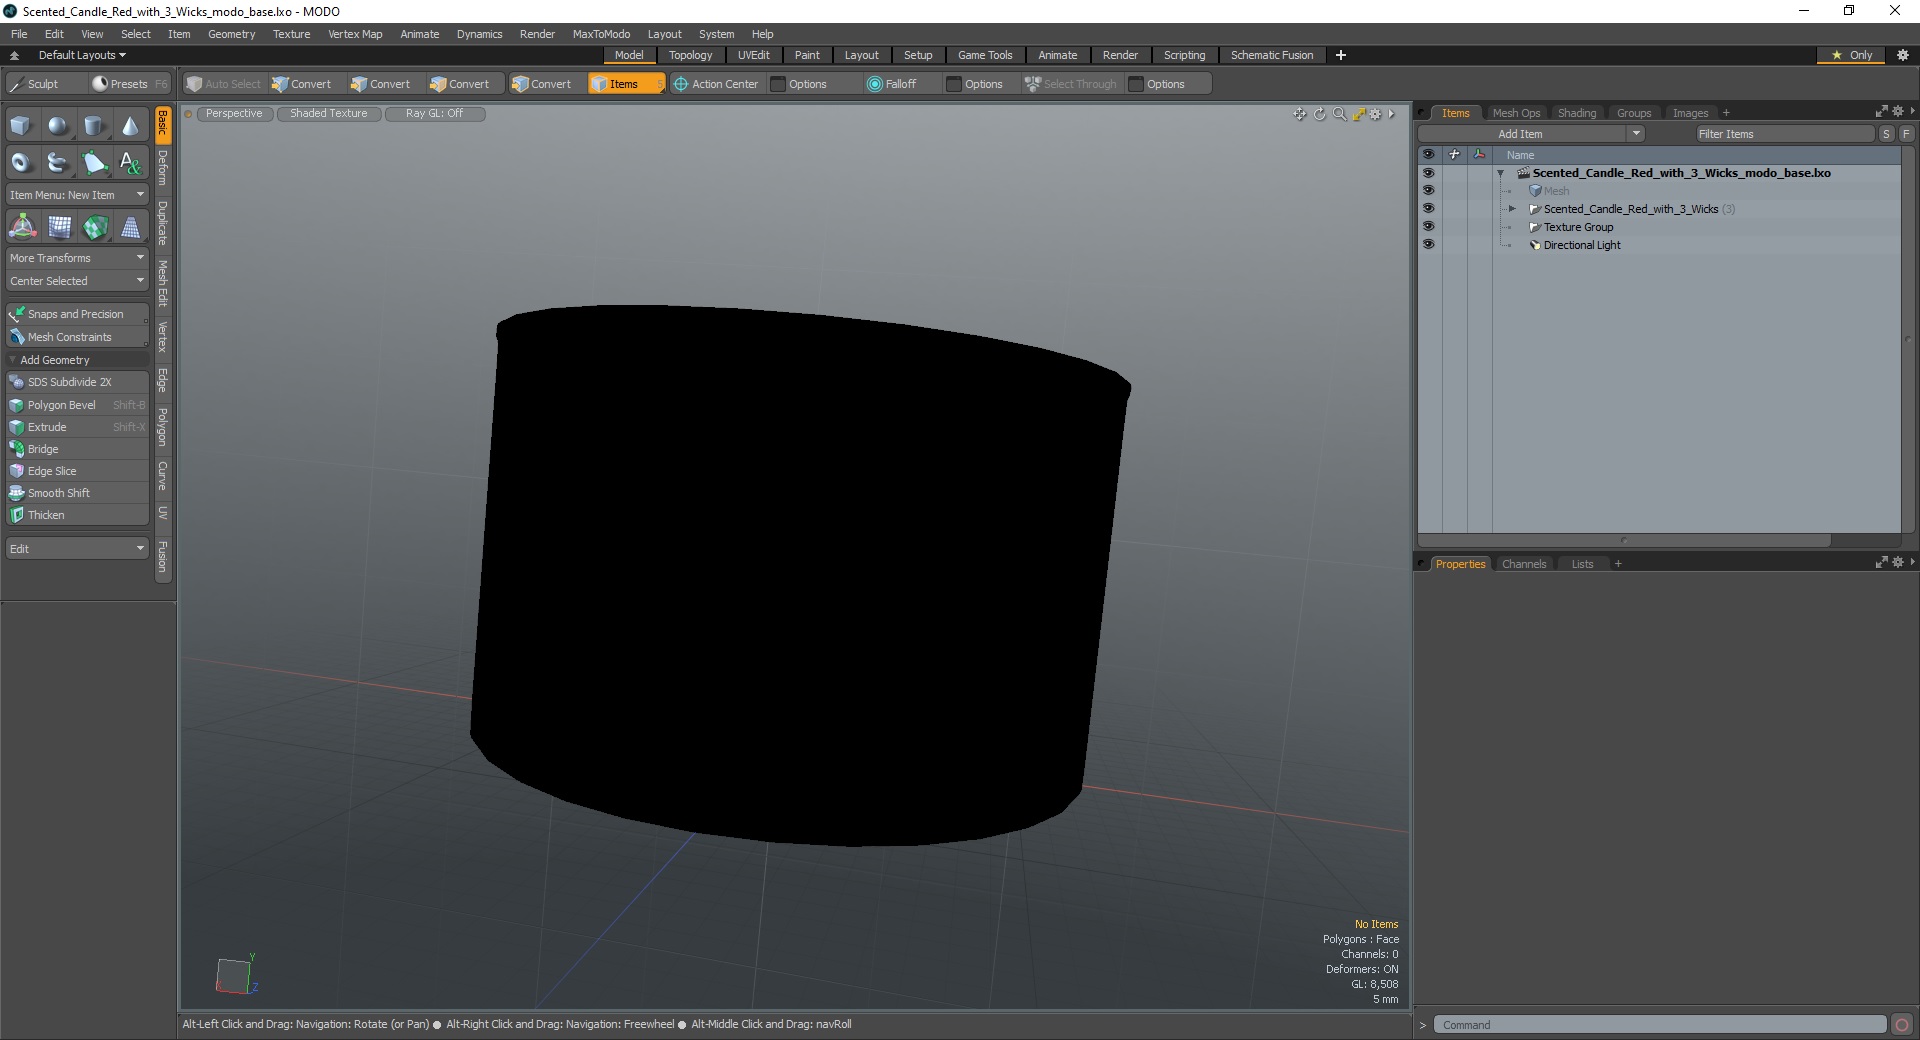Open the viewport settings gear

(x=1375, y=114)
